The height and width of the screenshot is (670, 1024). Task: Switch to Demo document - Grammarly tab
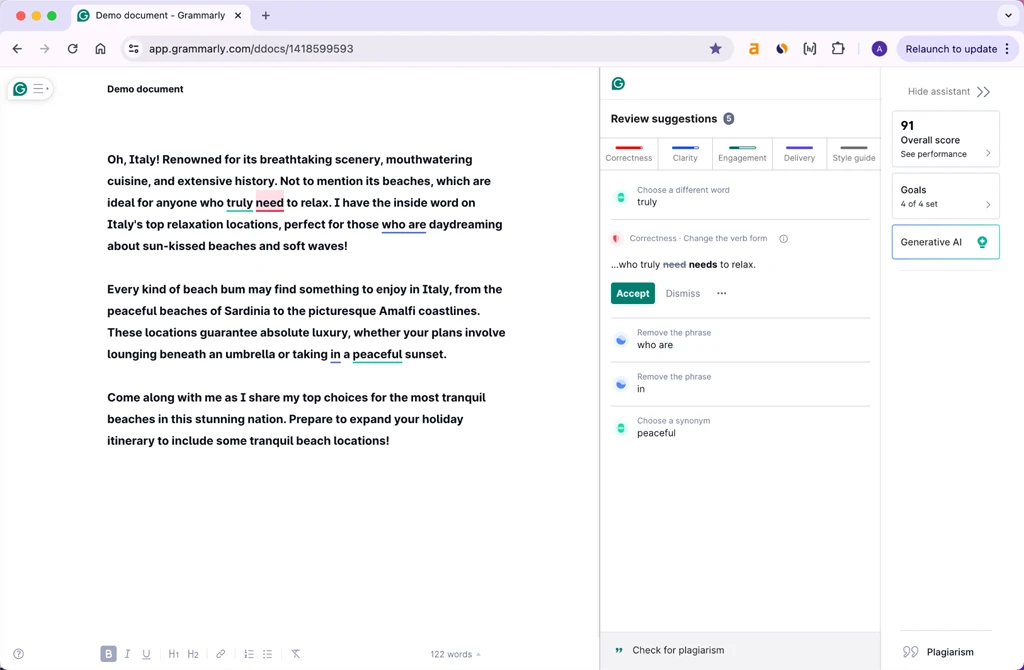click(160, 16)
